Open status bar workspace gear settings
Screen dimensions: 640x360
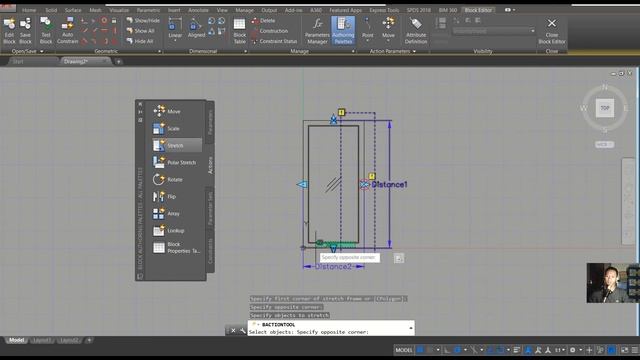pos(573,350)
